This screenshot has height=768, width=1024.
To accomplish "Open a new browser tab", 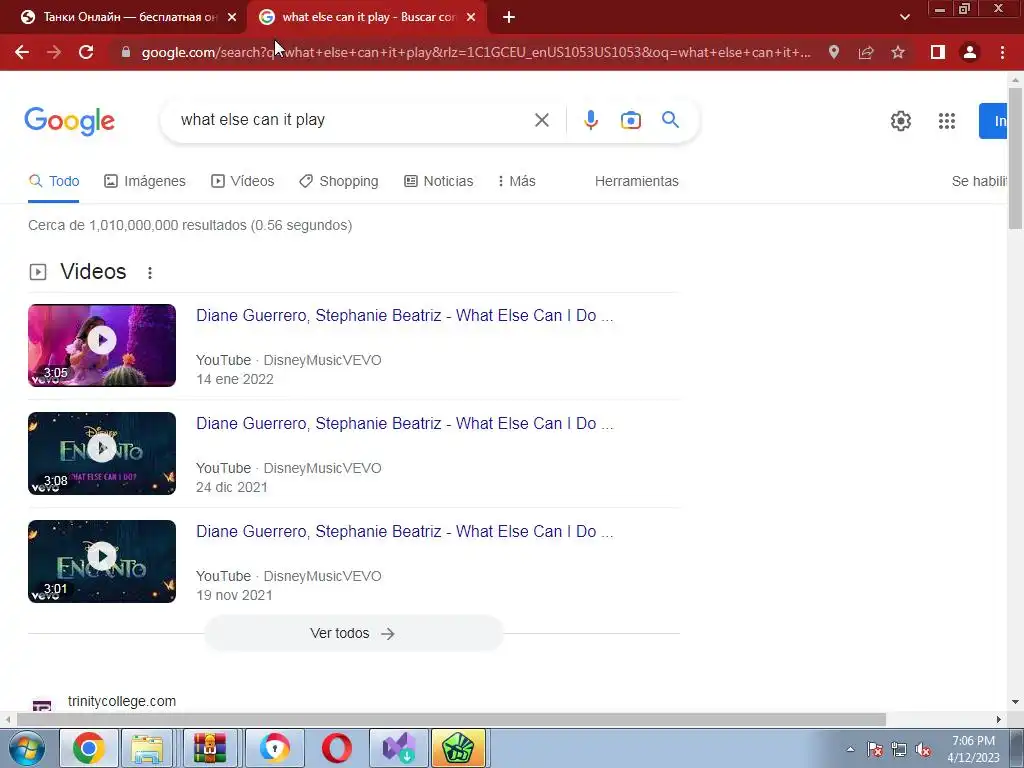I will coord(509,18).
